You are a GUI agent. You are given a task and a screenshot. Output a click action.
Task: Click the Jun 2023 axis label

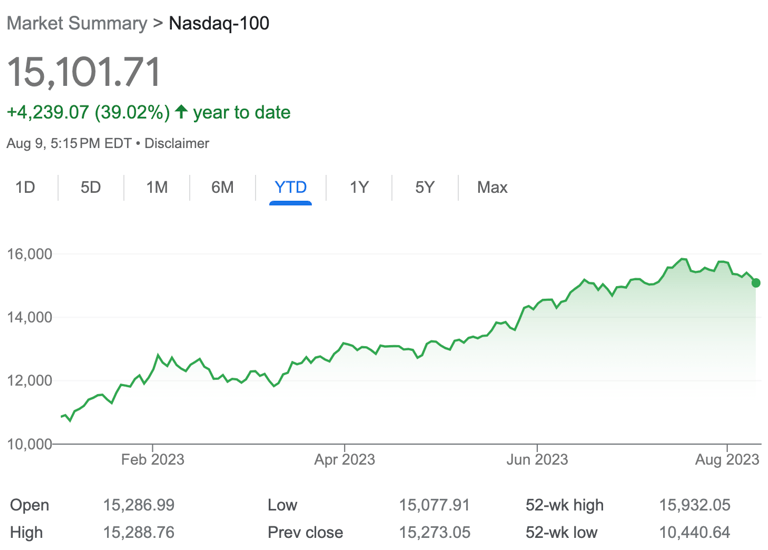tap(537, 459)
